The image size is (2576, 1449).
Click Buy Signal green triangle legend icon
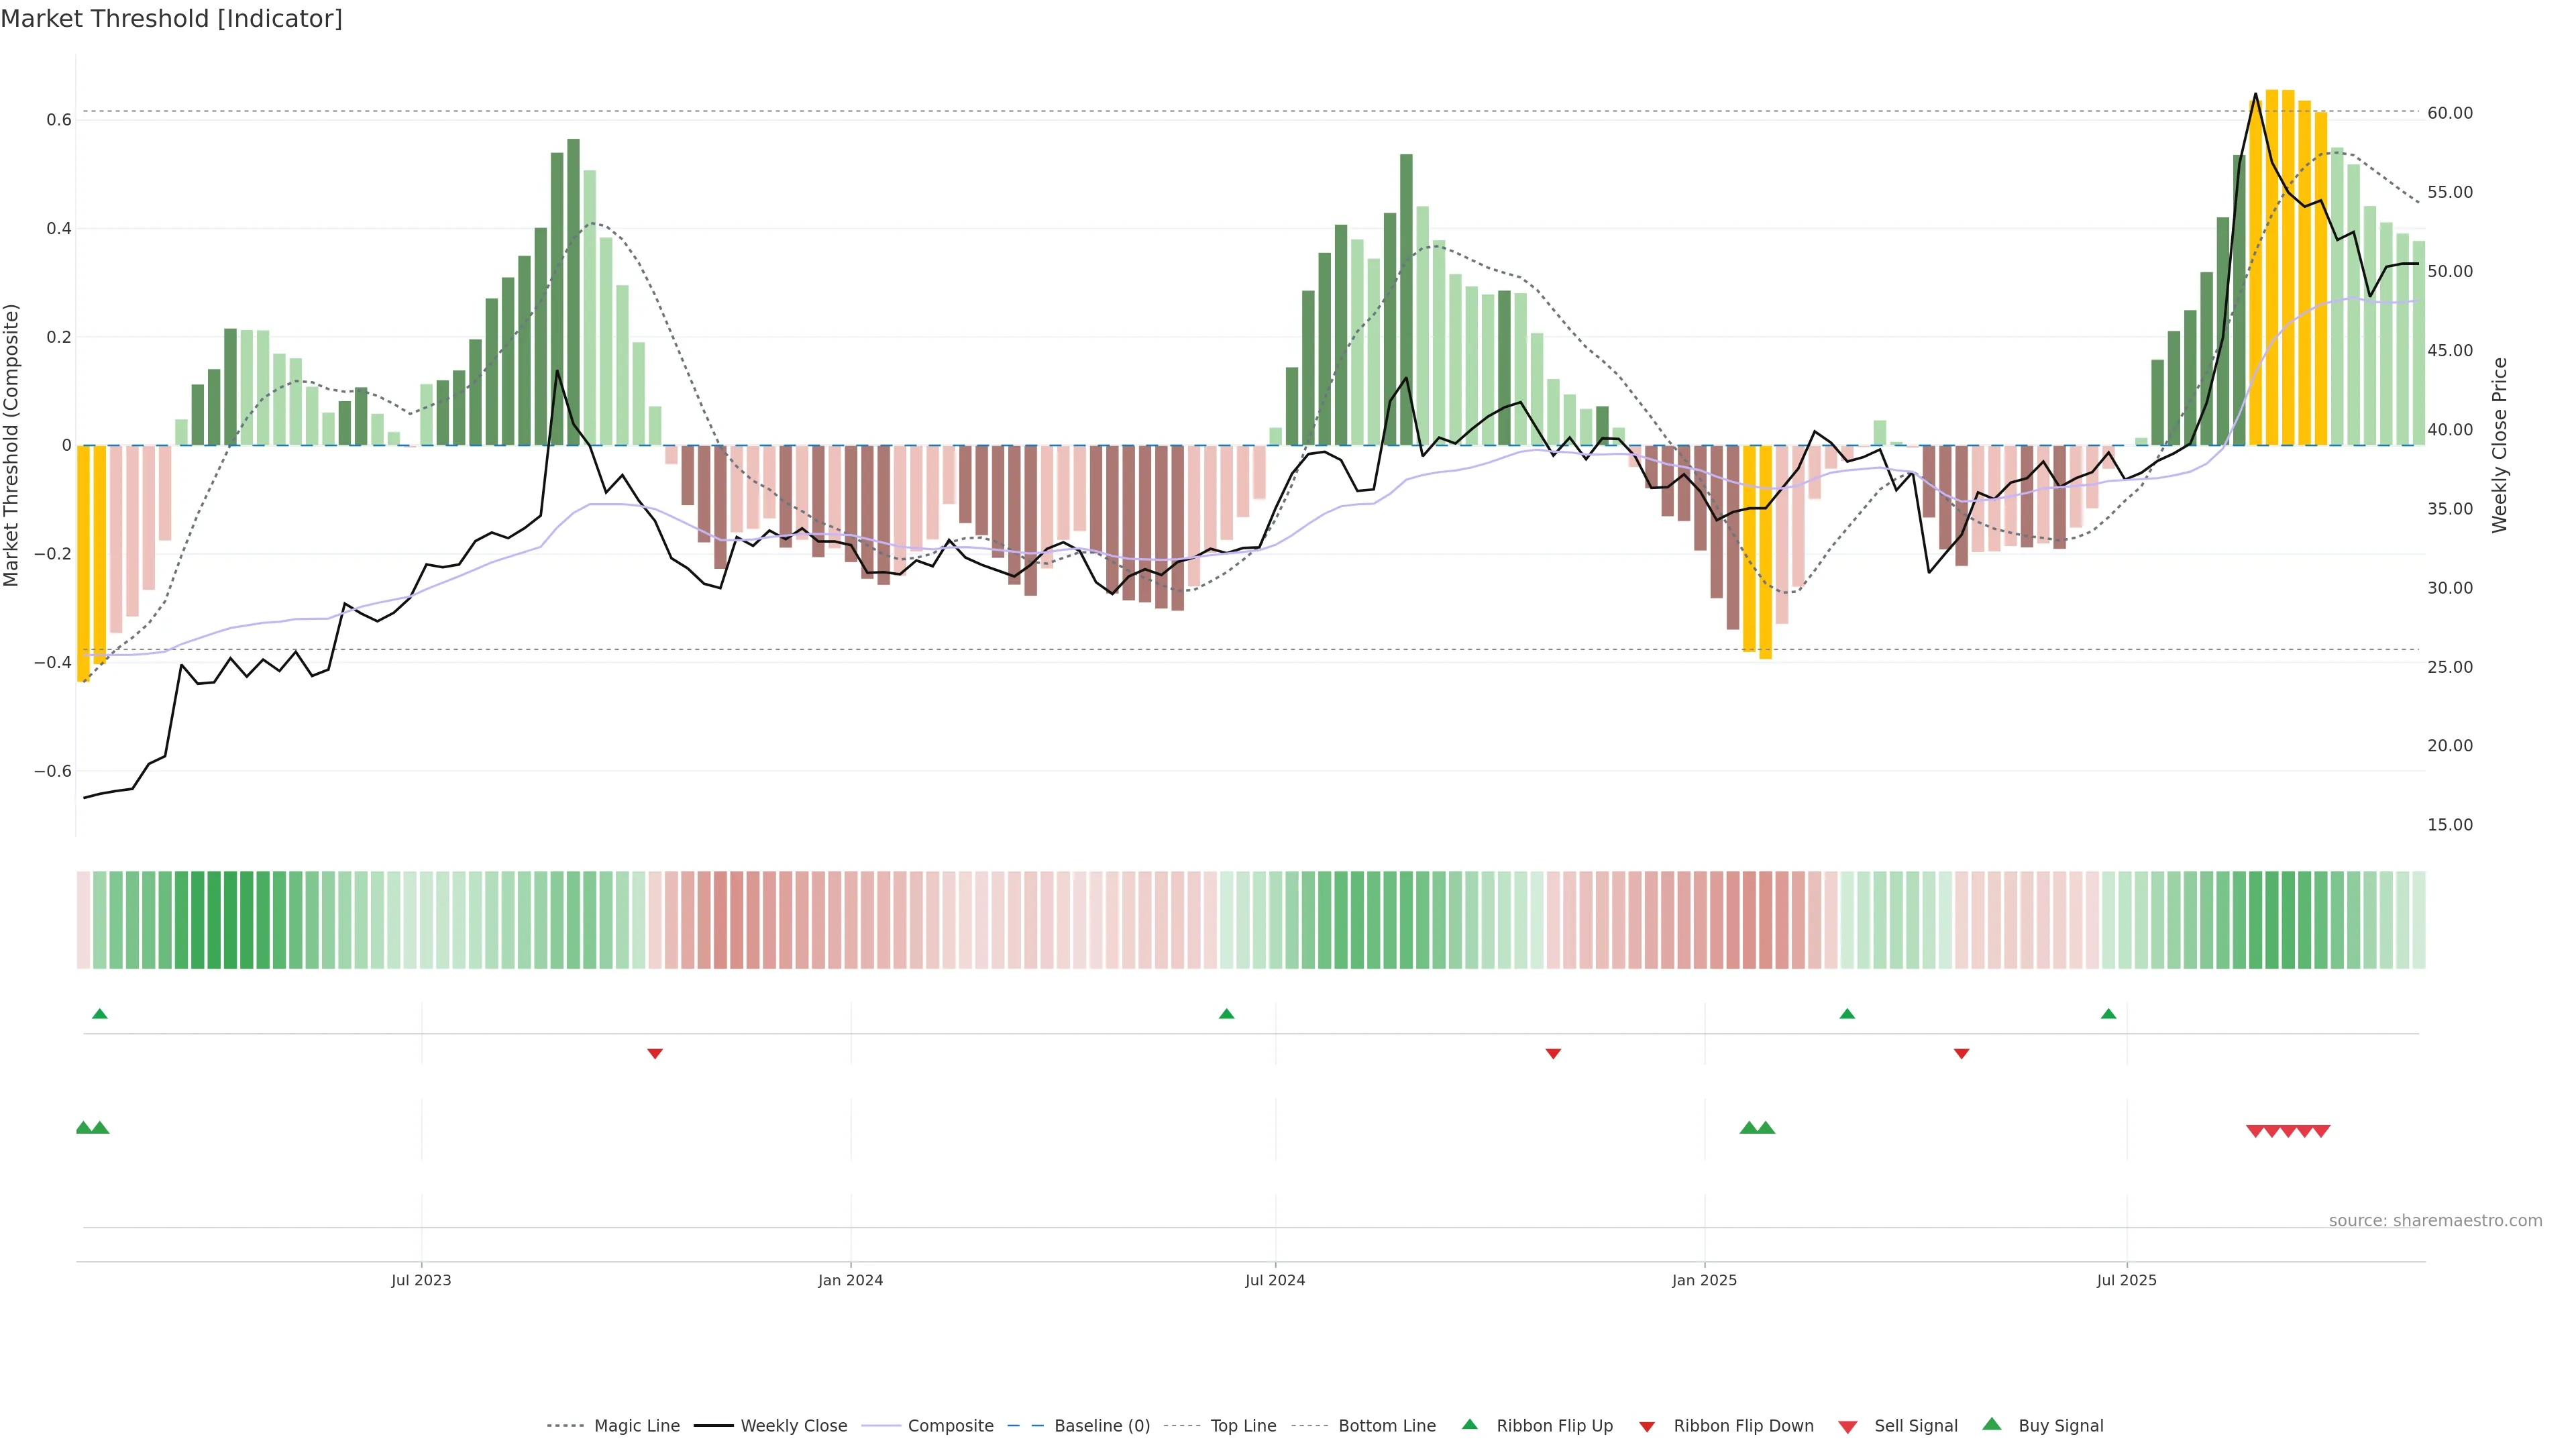coord(1991,1424)
